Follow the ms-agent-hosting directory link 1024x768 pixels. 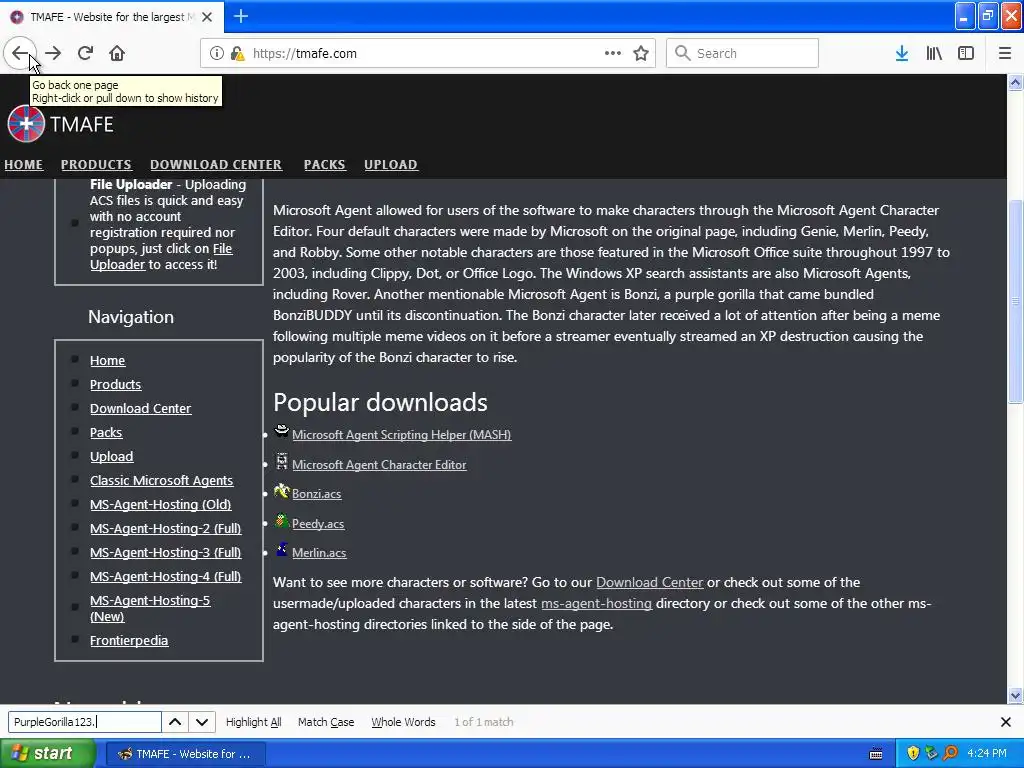click(597, 603)
